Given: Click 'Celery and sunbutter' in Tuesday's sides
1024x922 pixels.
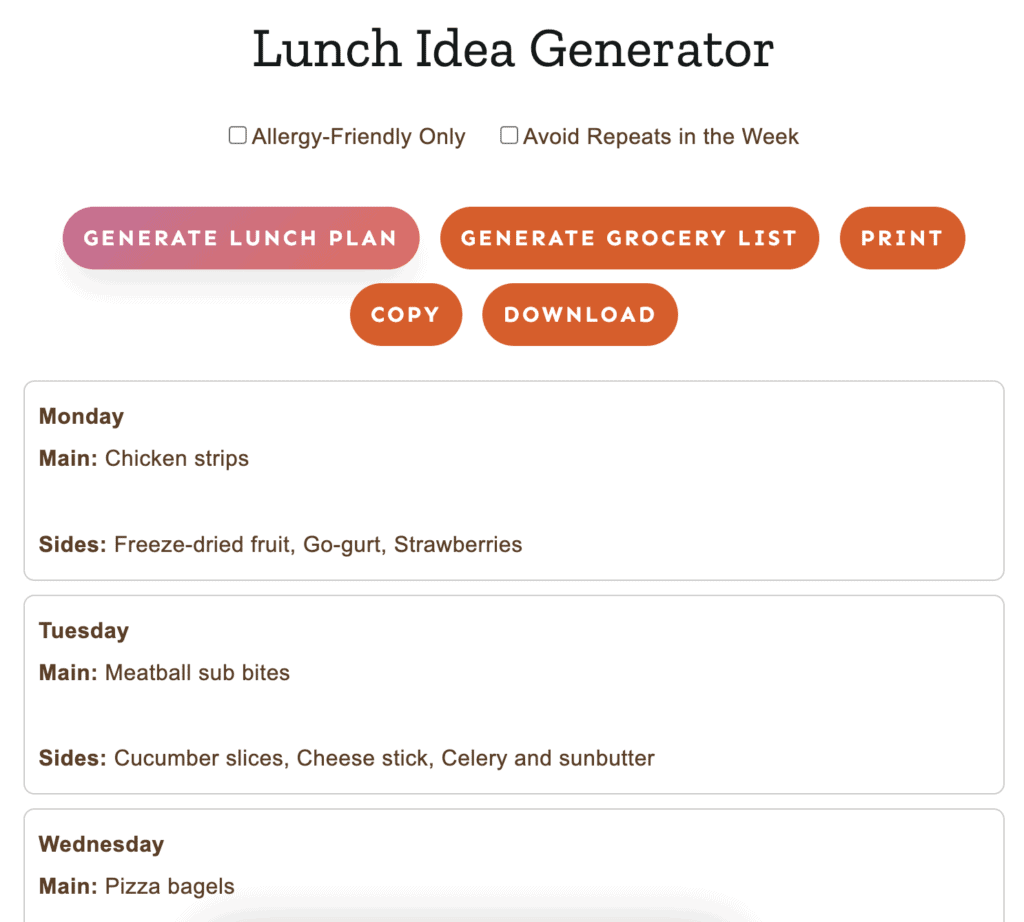Looking at the screenshot, I should click(548, 758).
